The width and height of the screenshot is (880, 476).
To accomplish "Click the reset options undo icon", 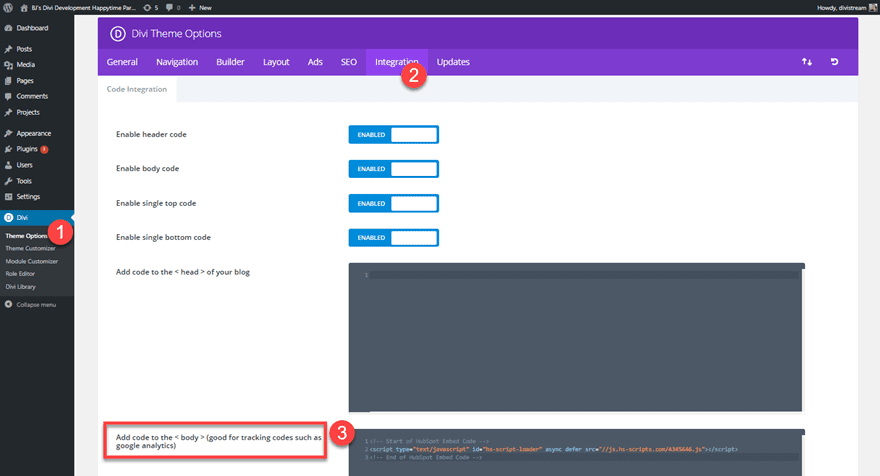I will 835,62.
